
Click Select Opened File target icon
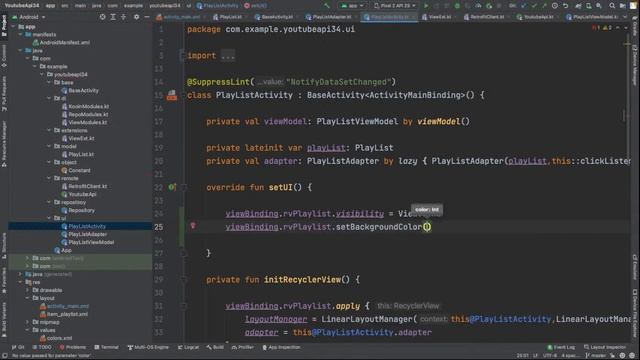(102, 17)
